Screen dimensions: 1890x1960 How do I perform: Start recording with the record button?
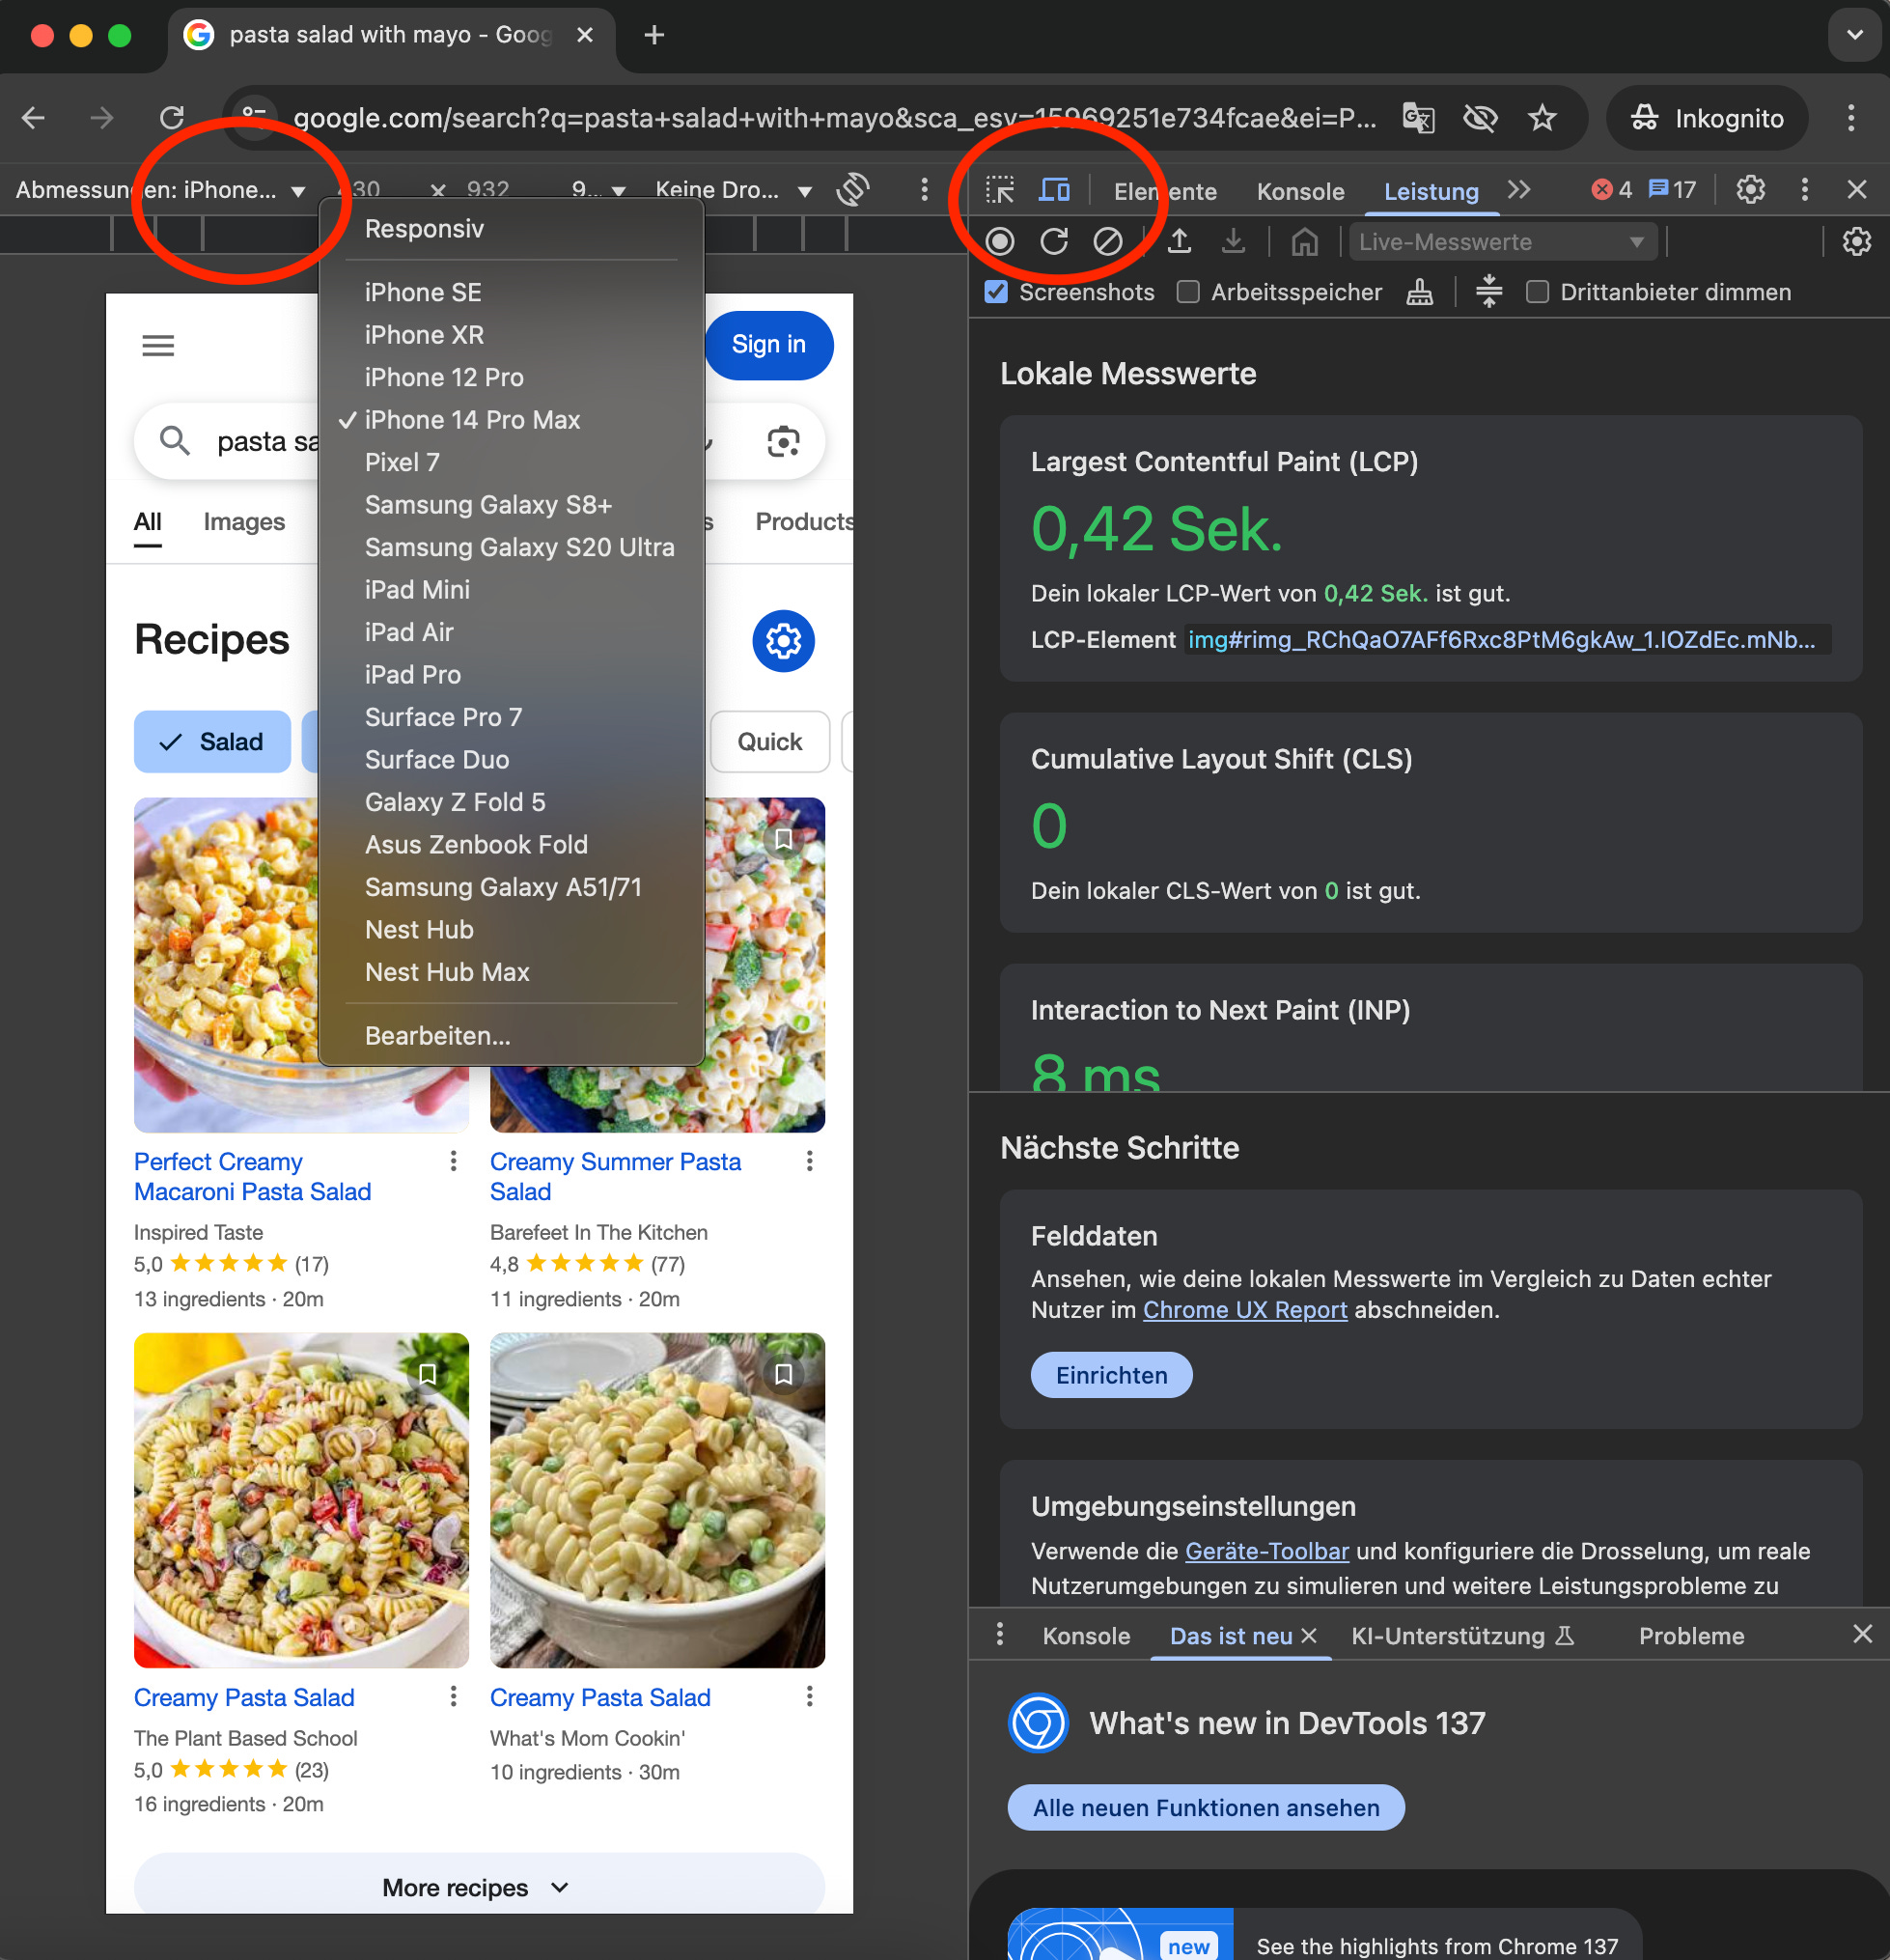coord(999,242)
